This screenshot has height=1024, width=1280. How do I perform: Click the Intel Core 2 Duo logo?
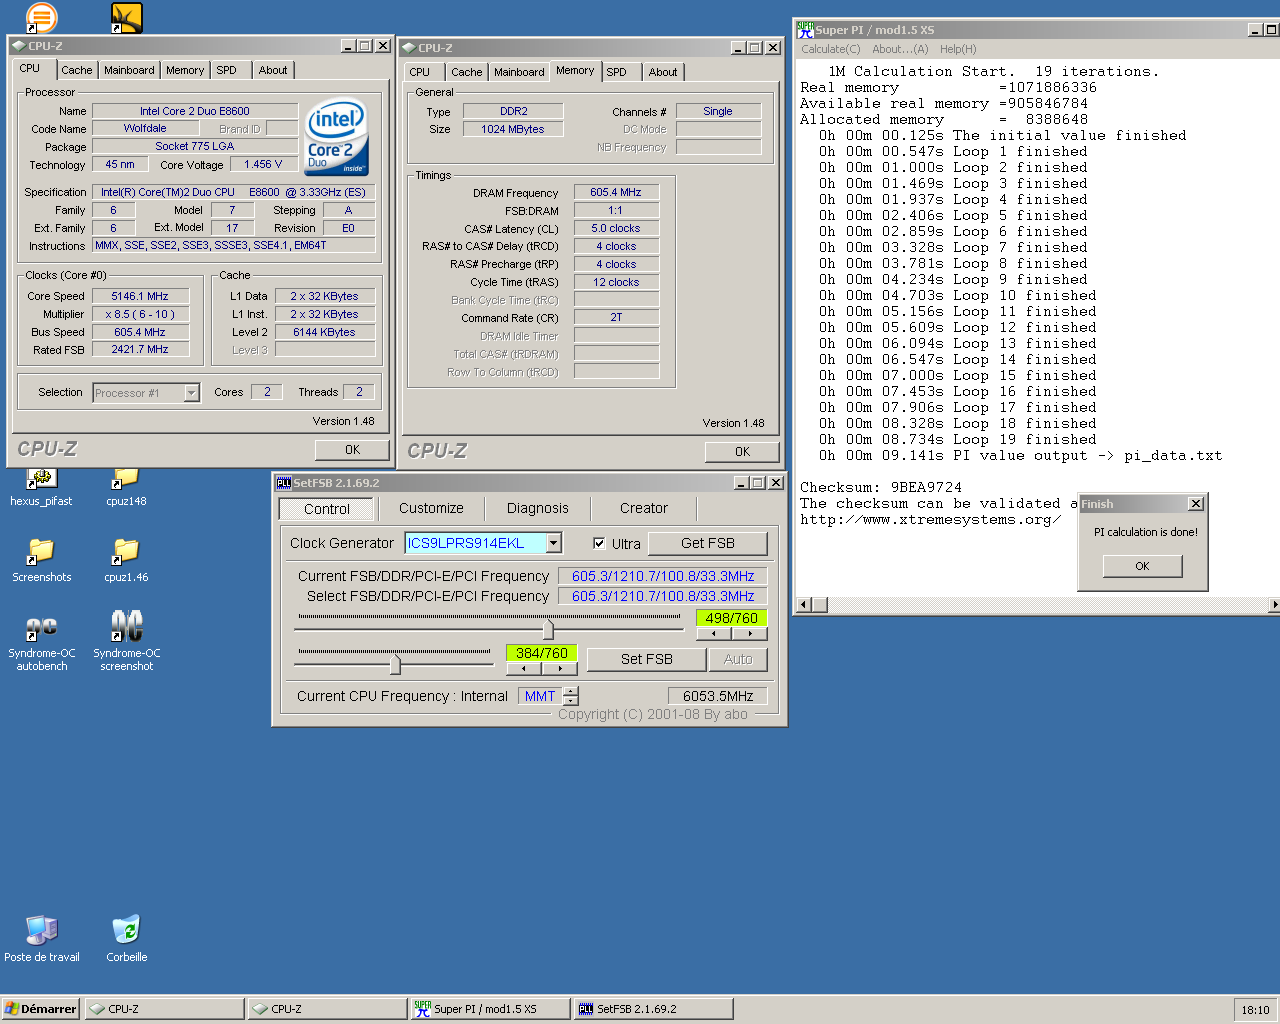tap(337, 136)
